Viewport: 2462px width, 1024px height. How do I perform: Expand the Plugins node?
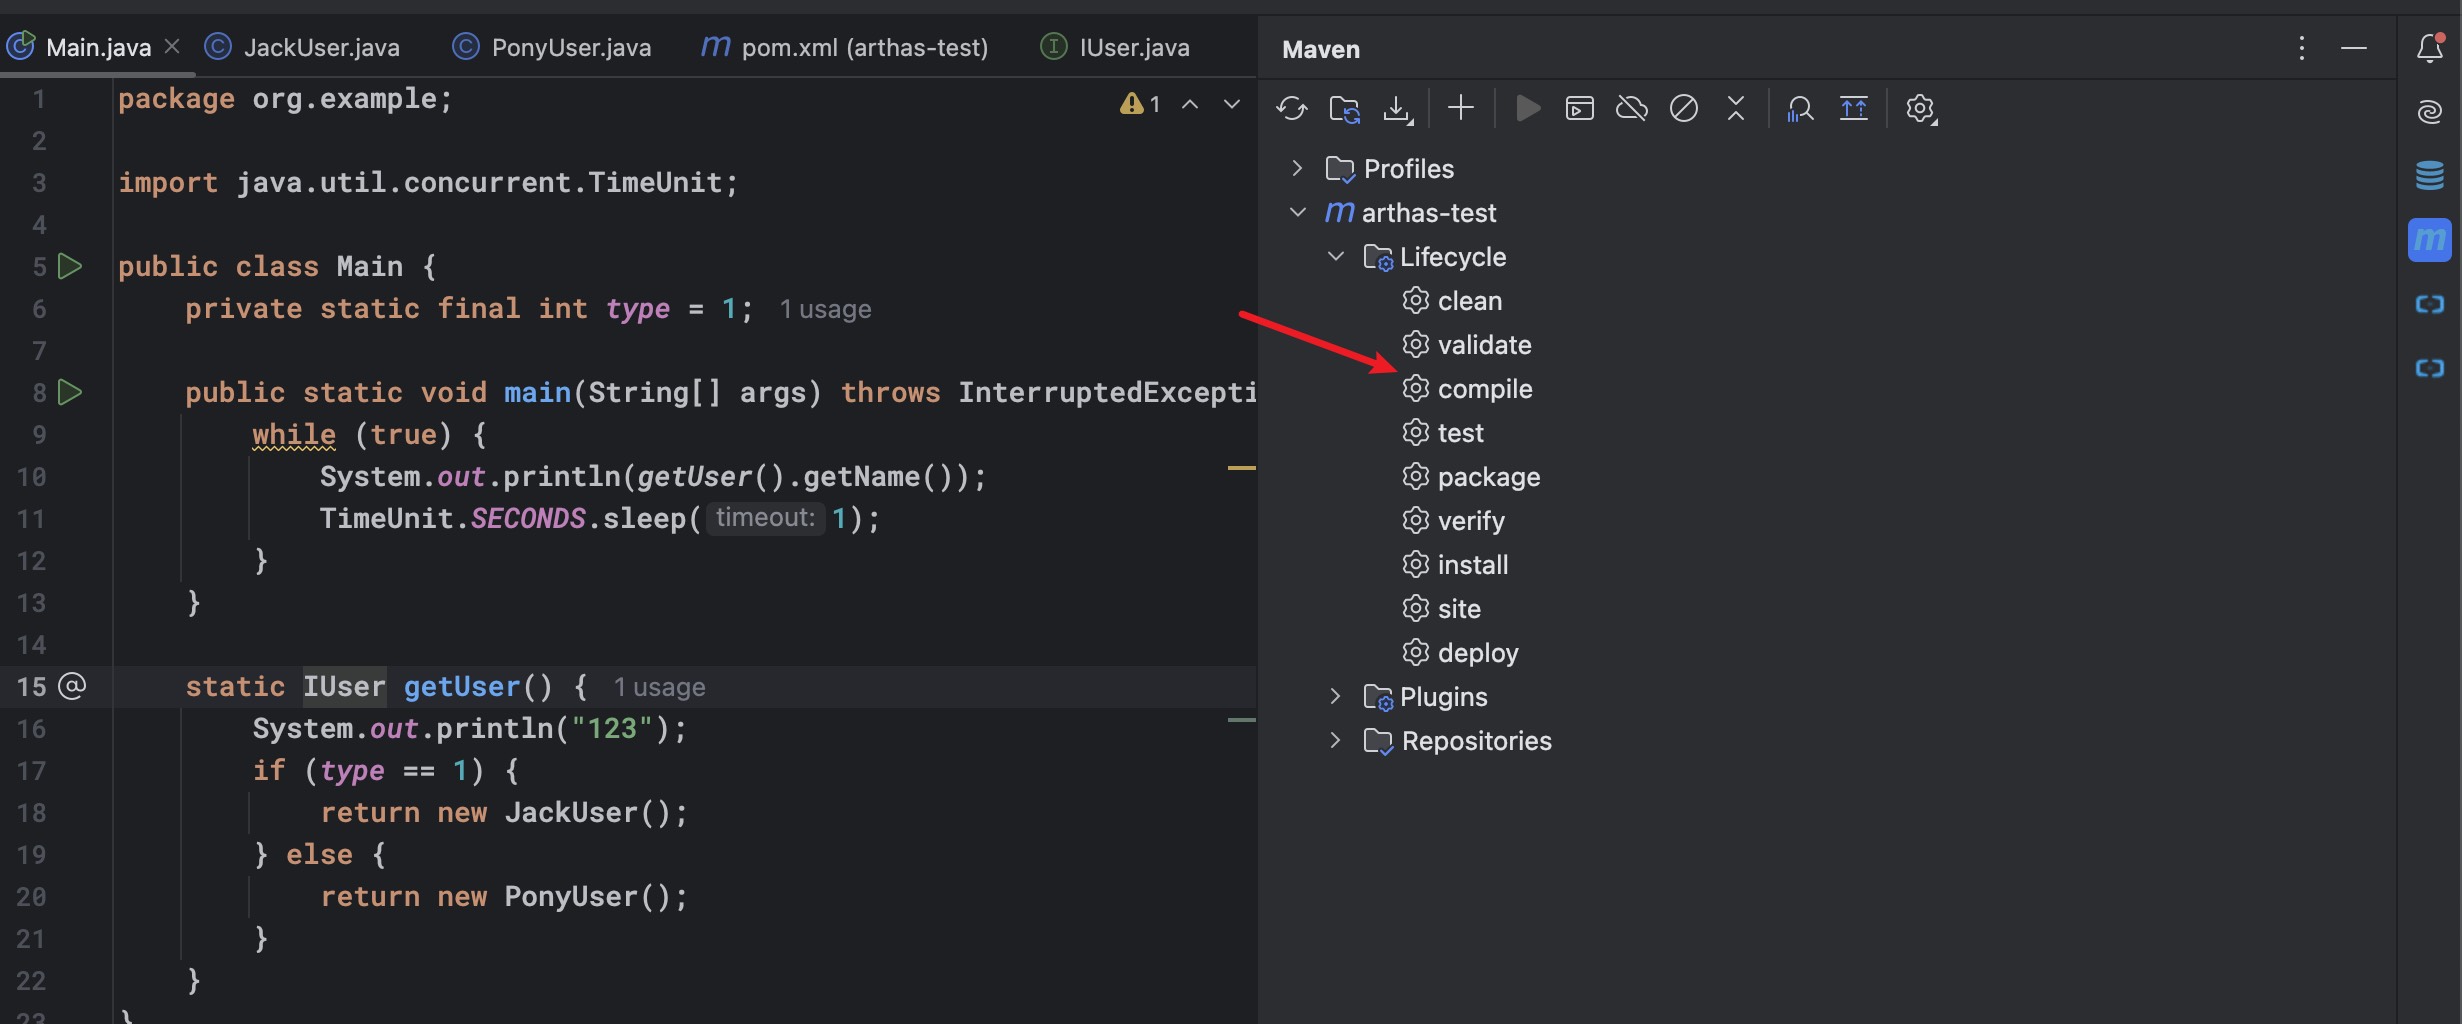(x=1335, y=696)
